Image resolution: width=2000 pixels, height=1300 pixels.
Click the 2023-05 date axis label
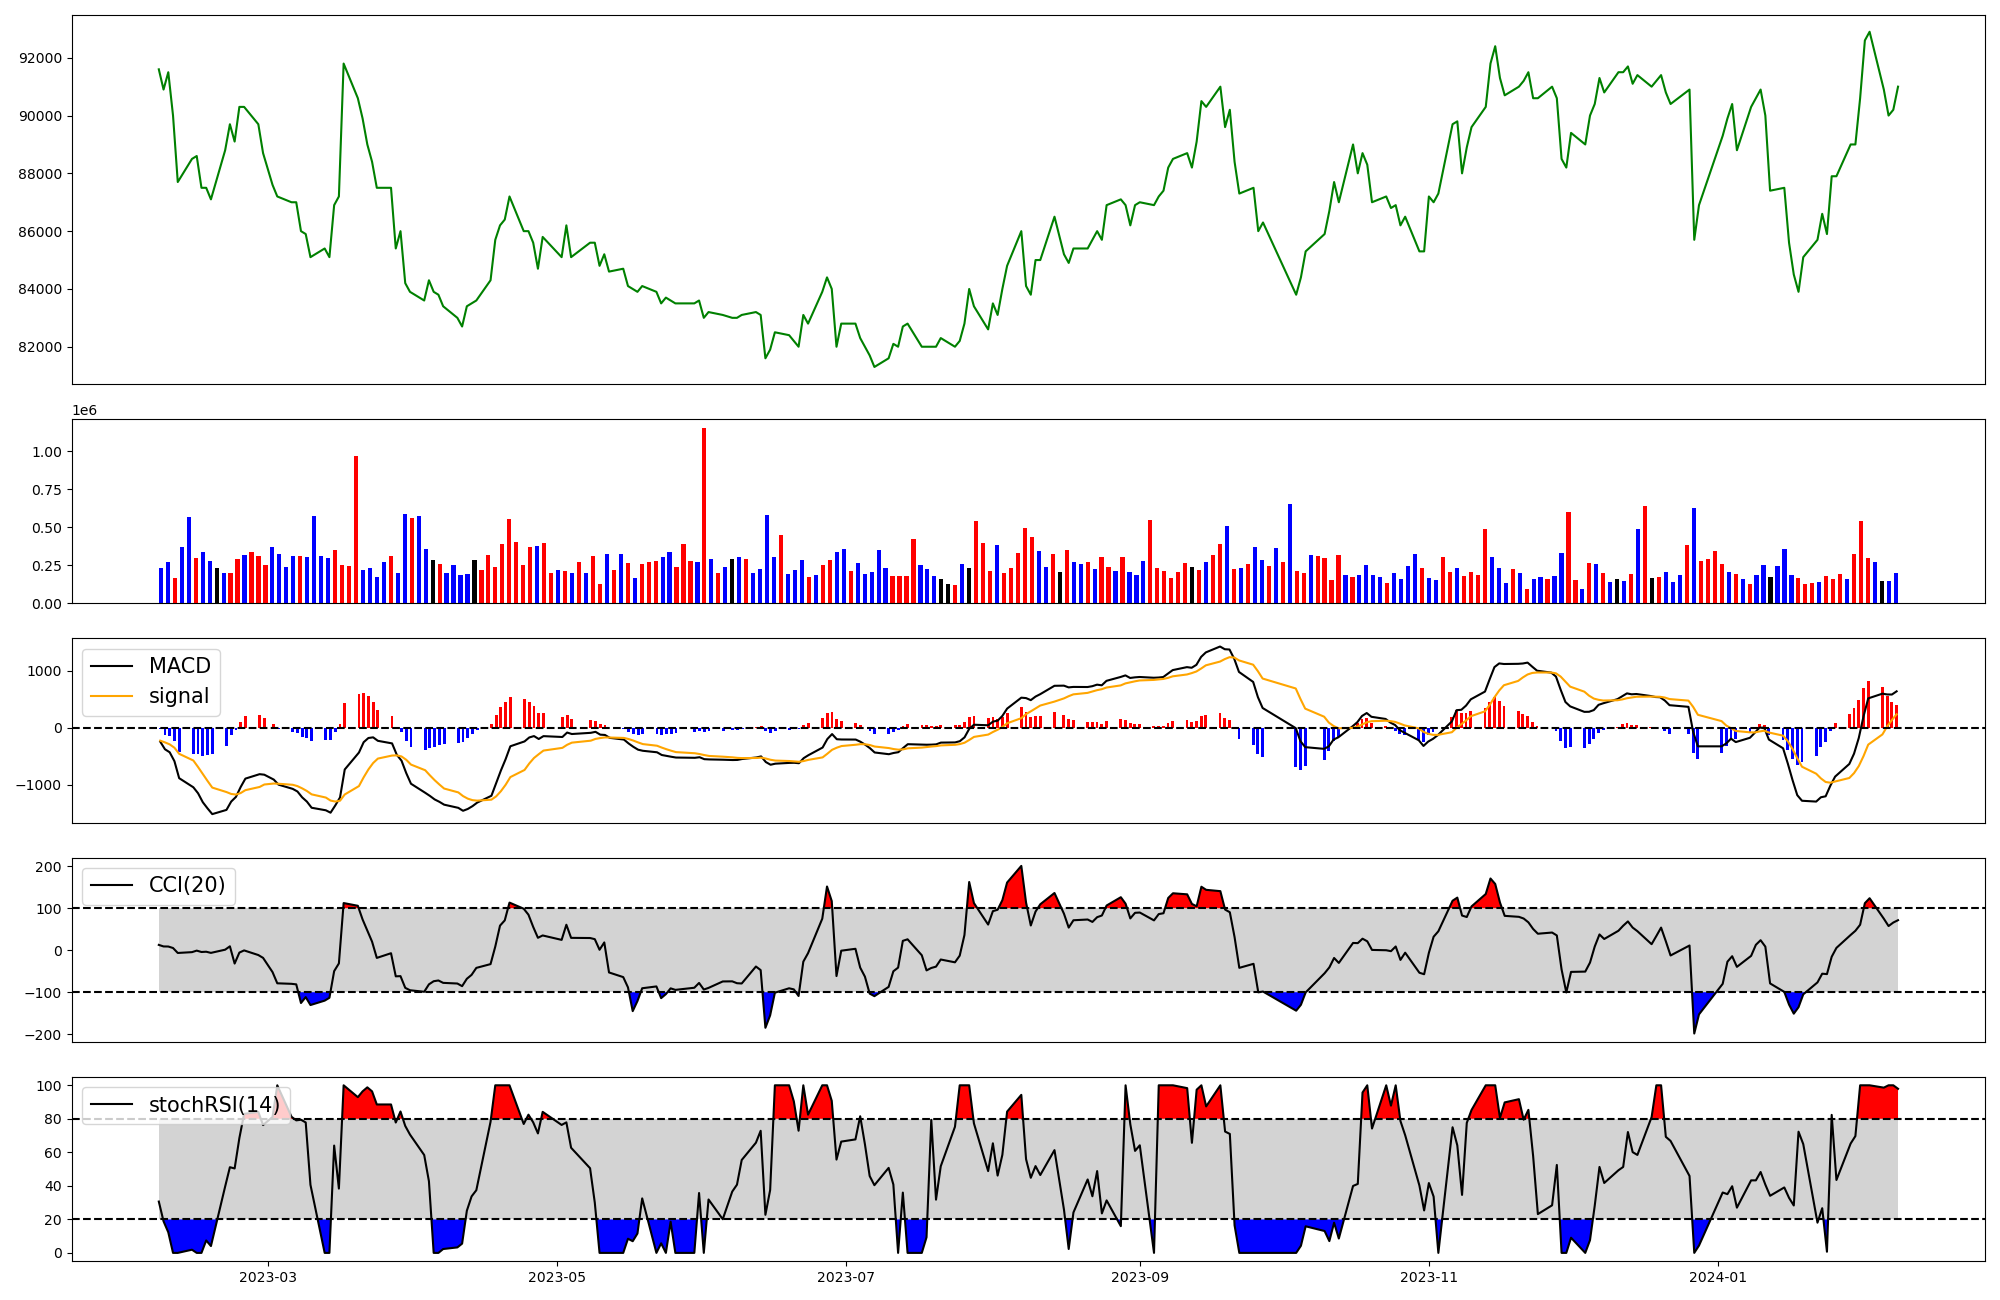(x=557, y=1277)
